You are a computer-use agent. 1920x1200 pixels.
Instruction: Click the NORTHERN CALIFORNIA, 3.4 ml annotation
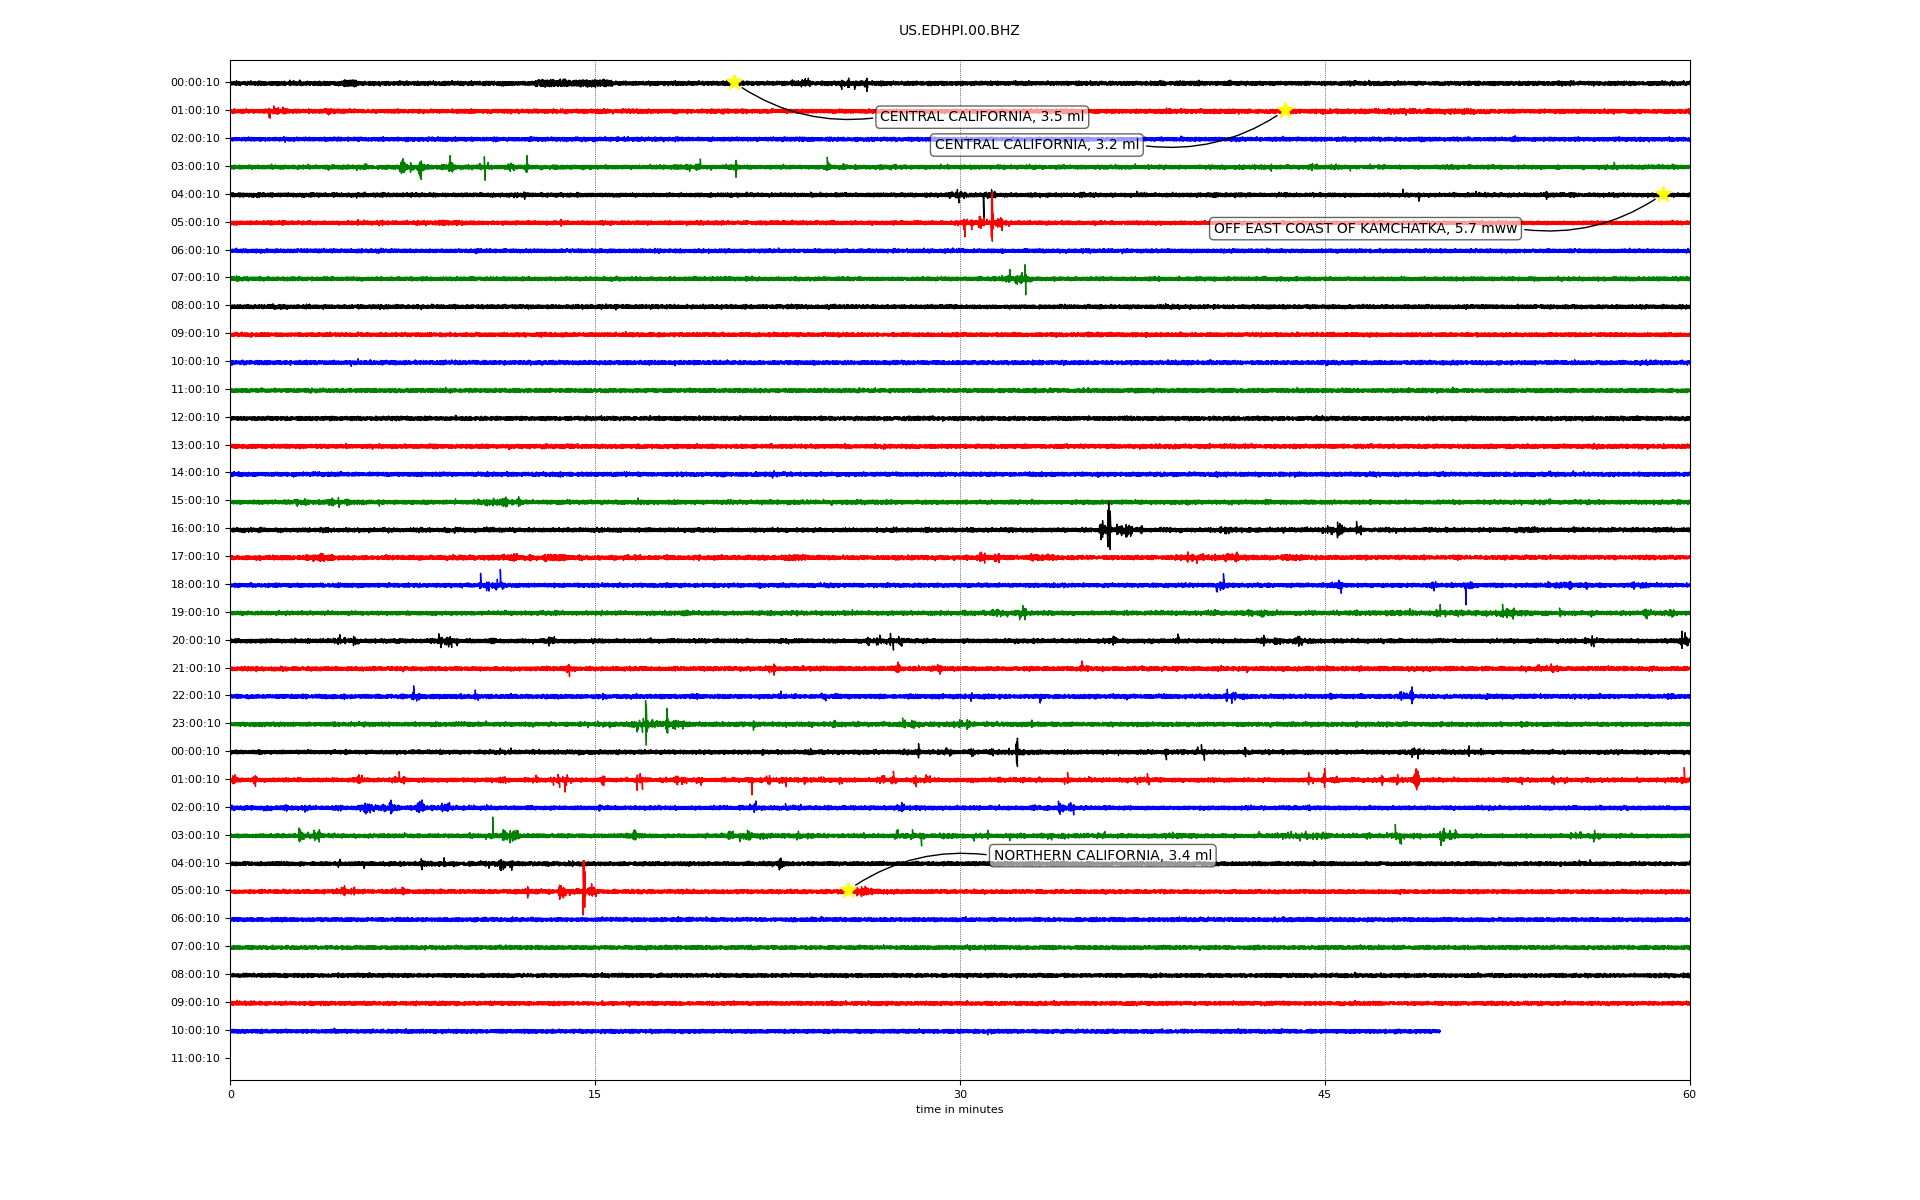(x=1102, y=855)
